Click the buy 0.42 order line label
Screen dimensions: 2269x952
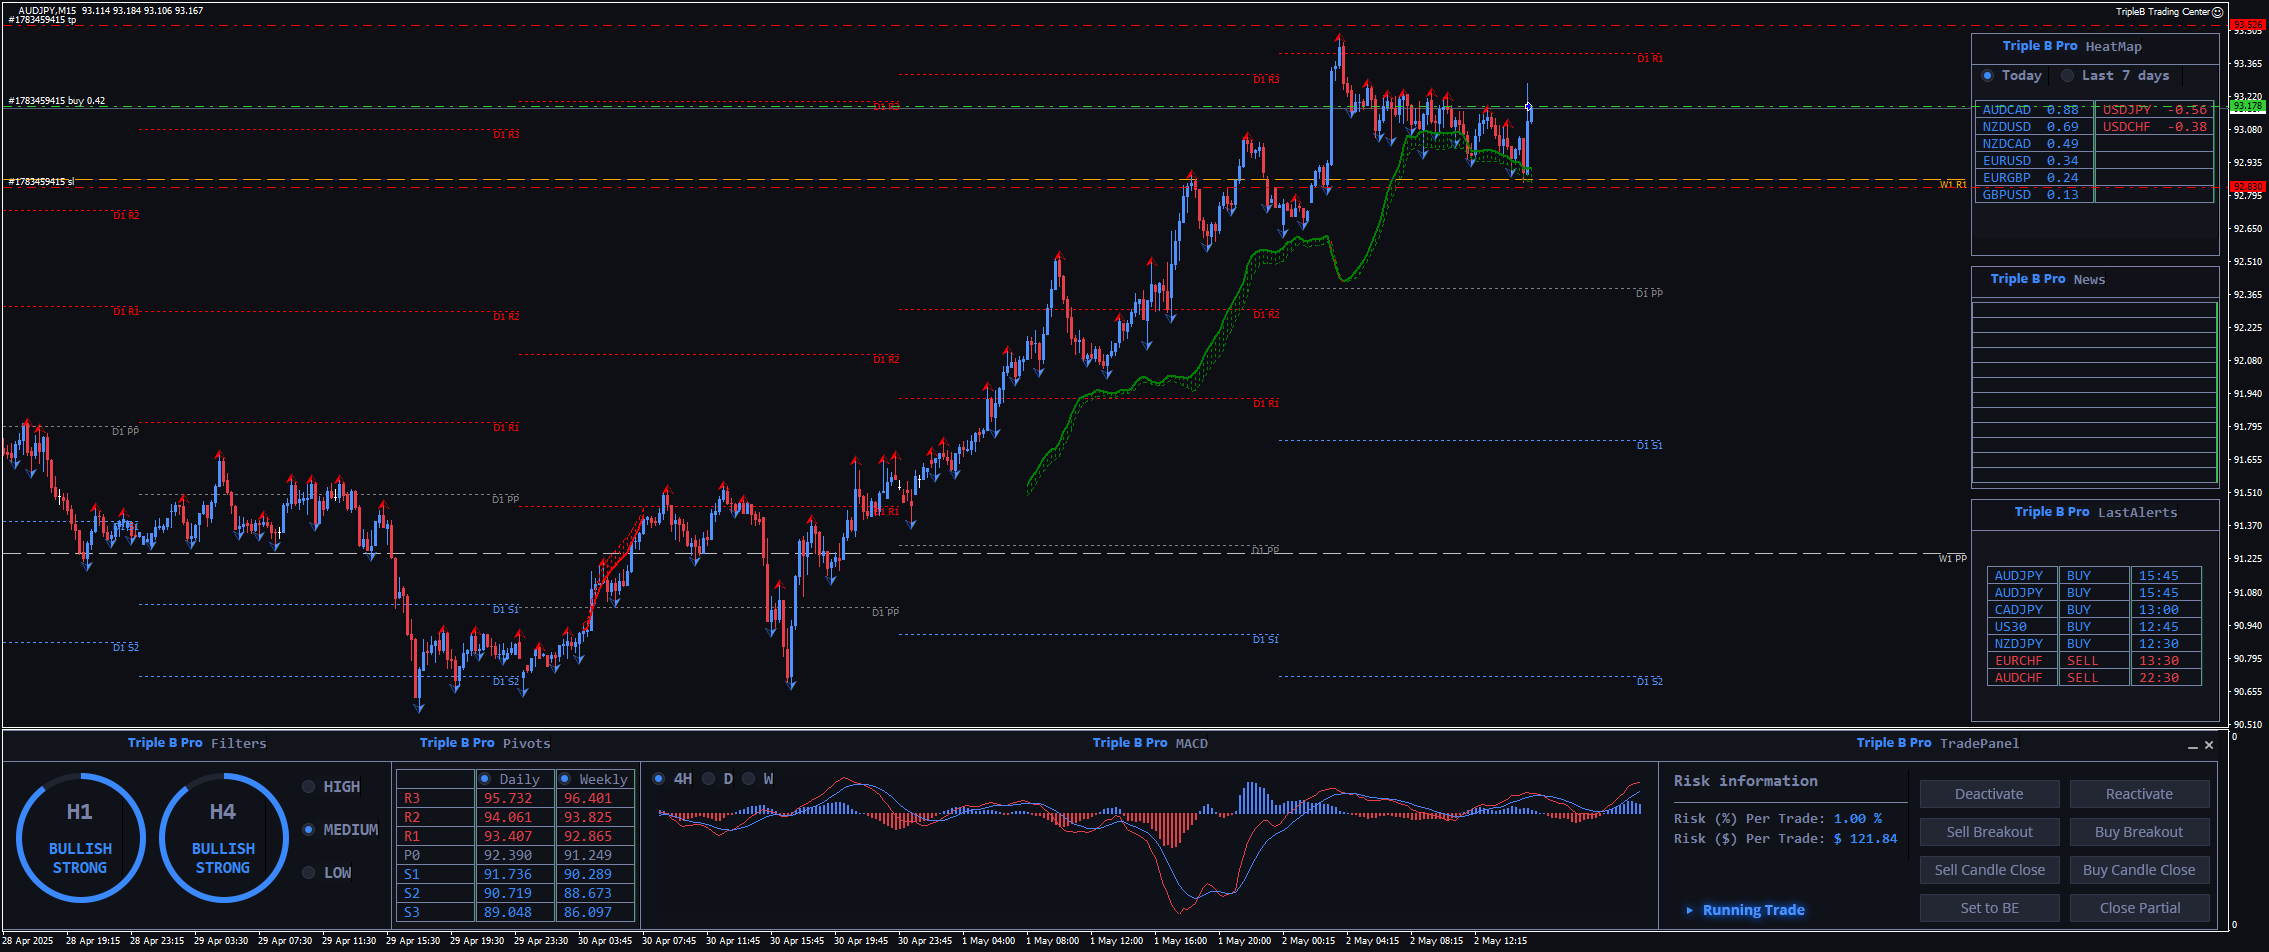click(x=57, y=101)
